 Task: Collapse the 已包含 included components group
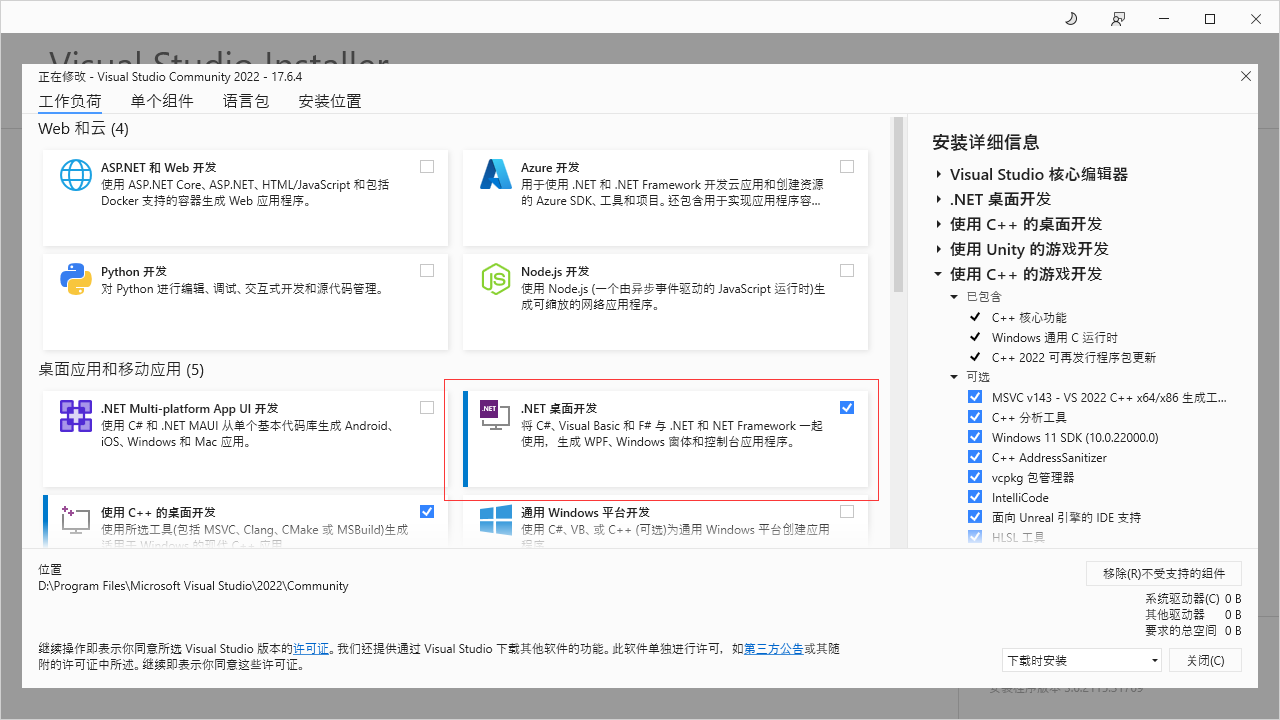tap(954, 297)
